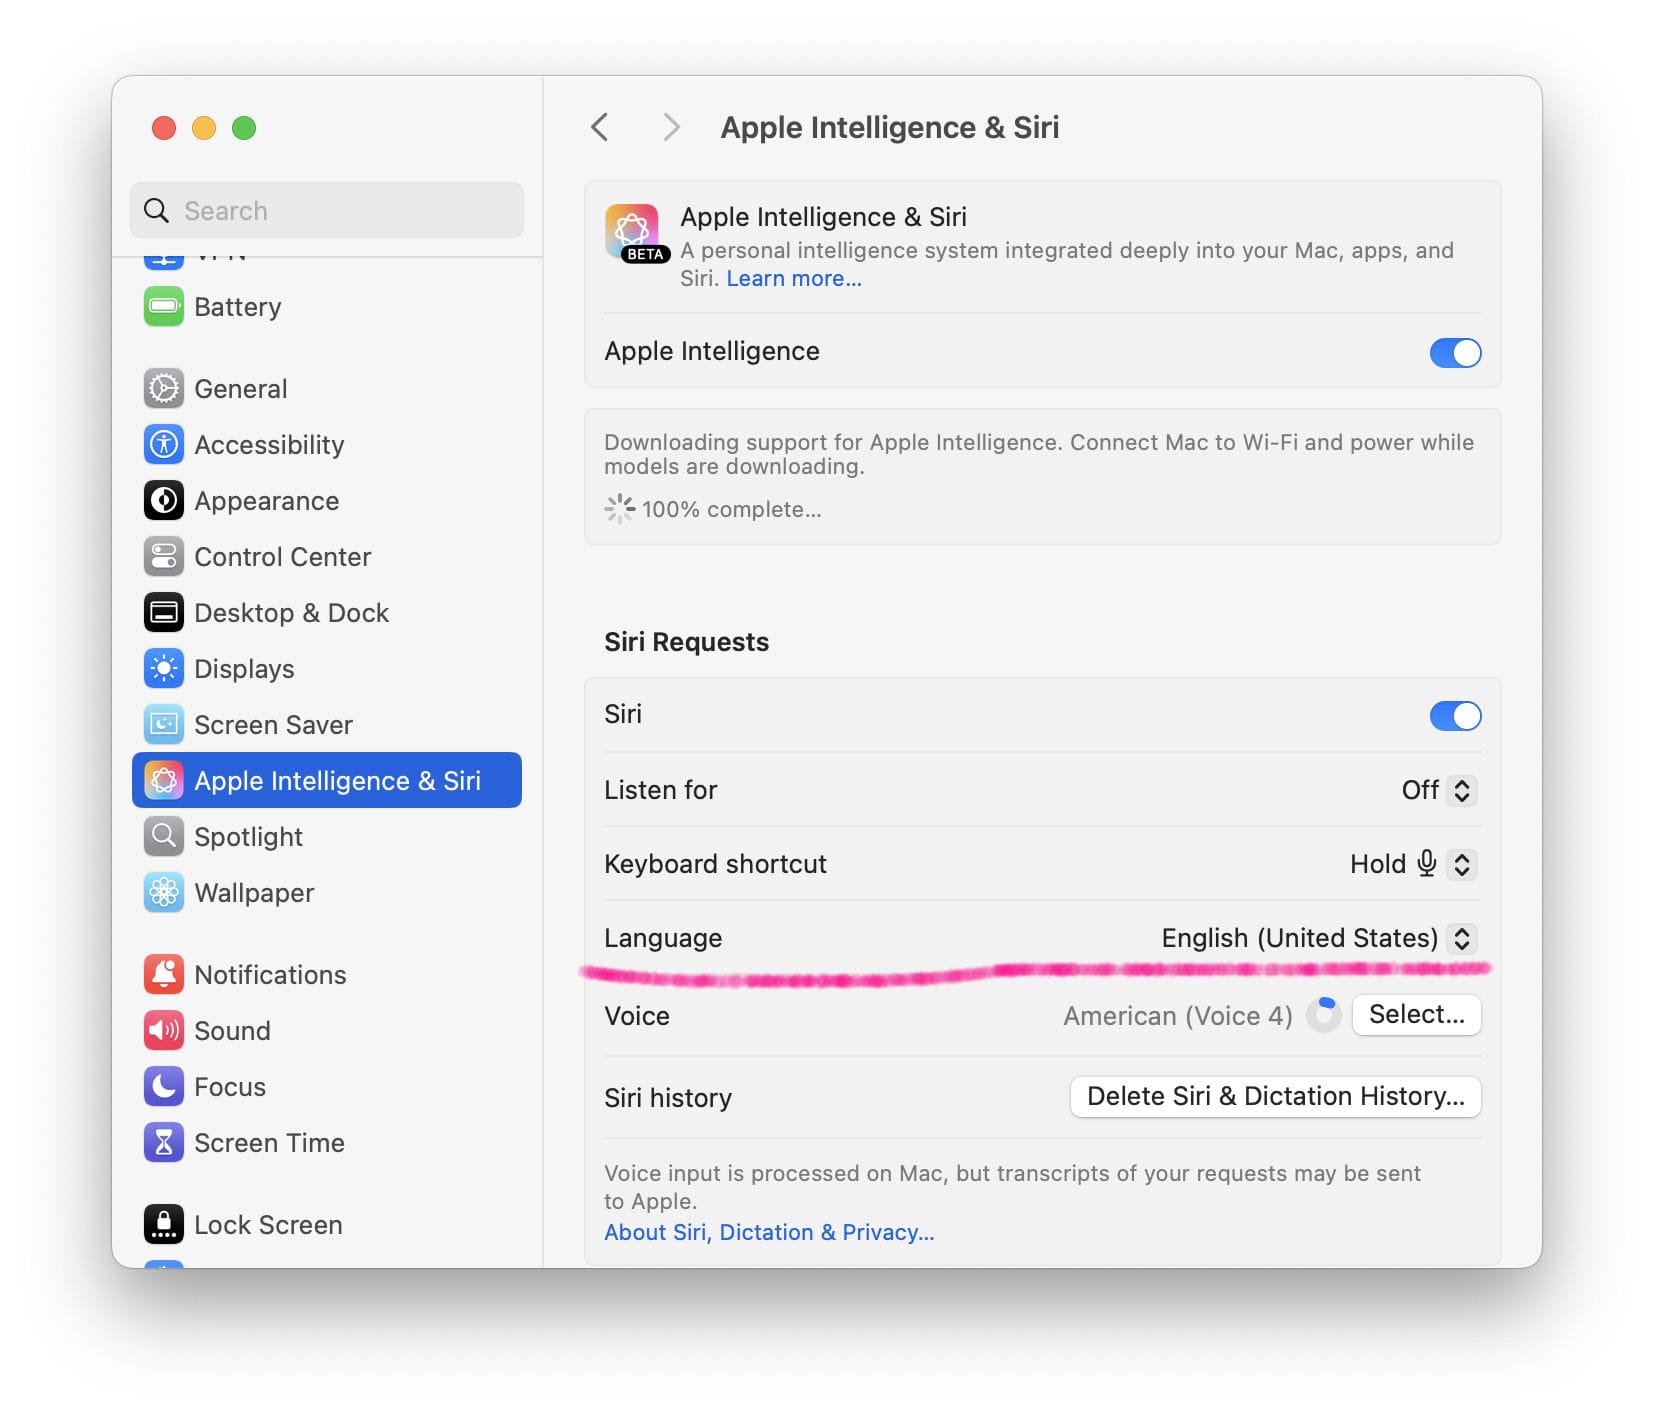1654x1416 pixels.
Task: Click the voice download progress circle
Action: pyautogui.click(x=1323, y=1014)
